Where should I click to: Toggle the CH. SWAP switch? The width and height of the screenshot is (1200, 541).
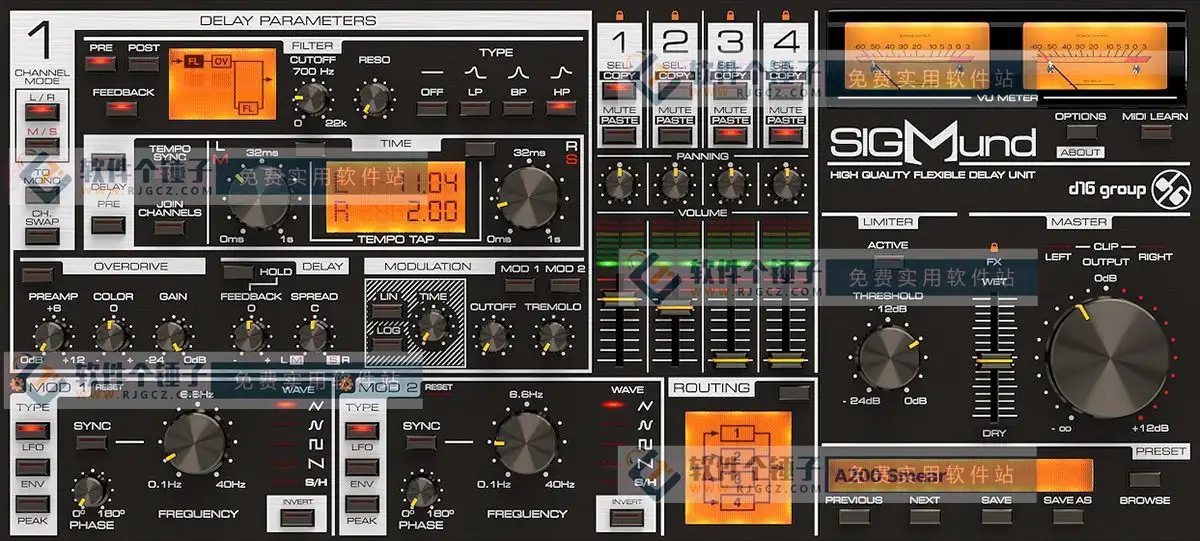(42, 235)
